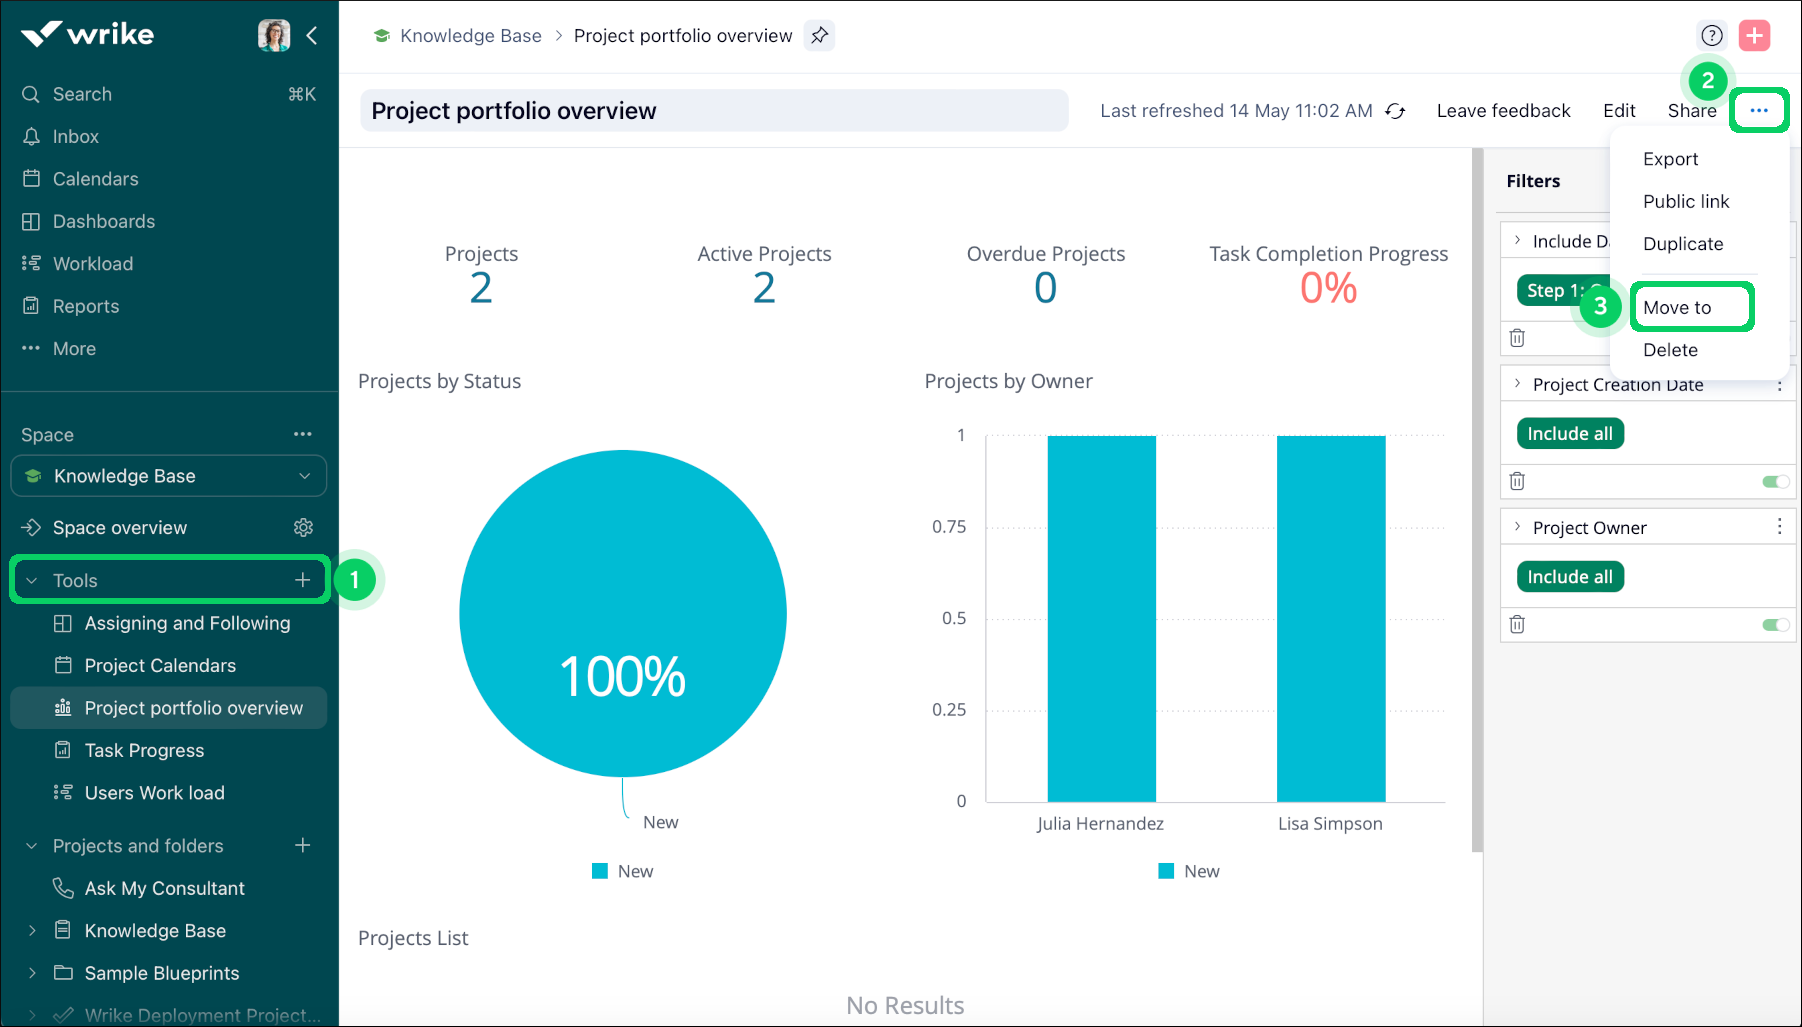Viewport: 1802px width, 1027px height.
Task: Click the New legend swatch under pie chart
Action: click(x=600, y=871)
